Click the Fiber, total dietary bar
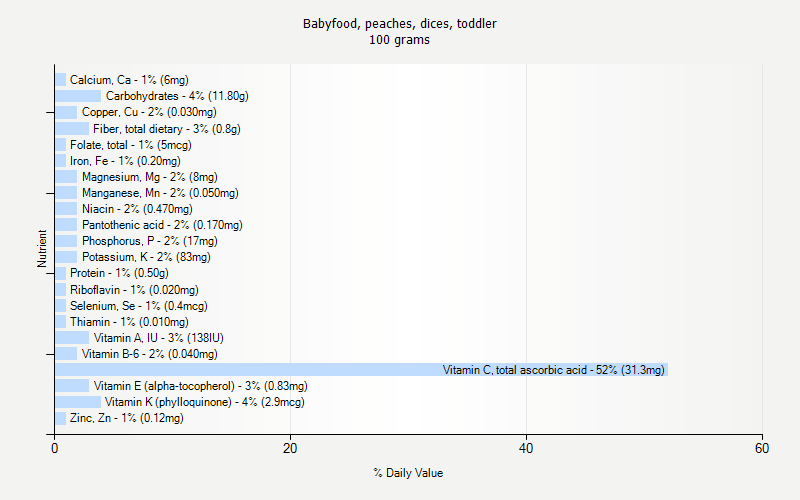This screenshot has width=800, height=500. 72,129
